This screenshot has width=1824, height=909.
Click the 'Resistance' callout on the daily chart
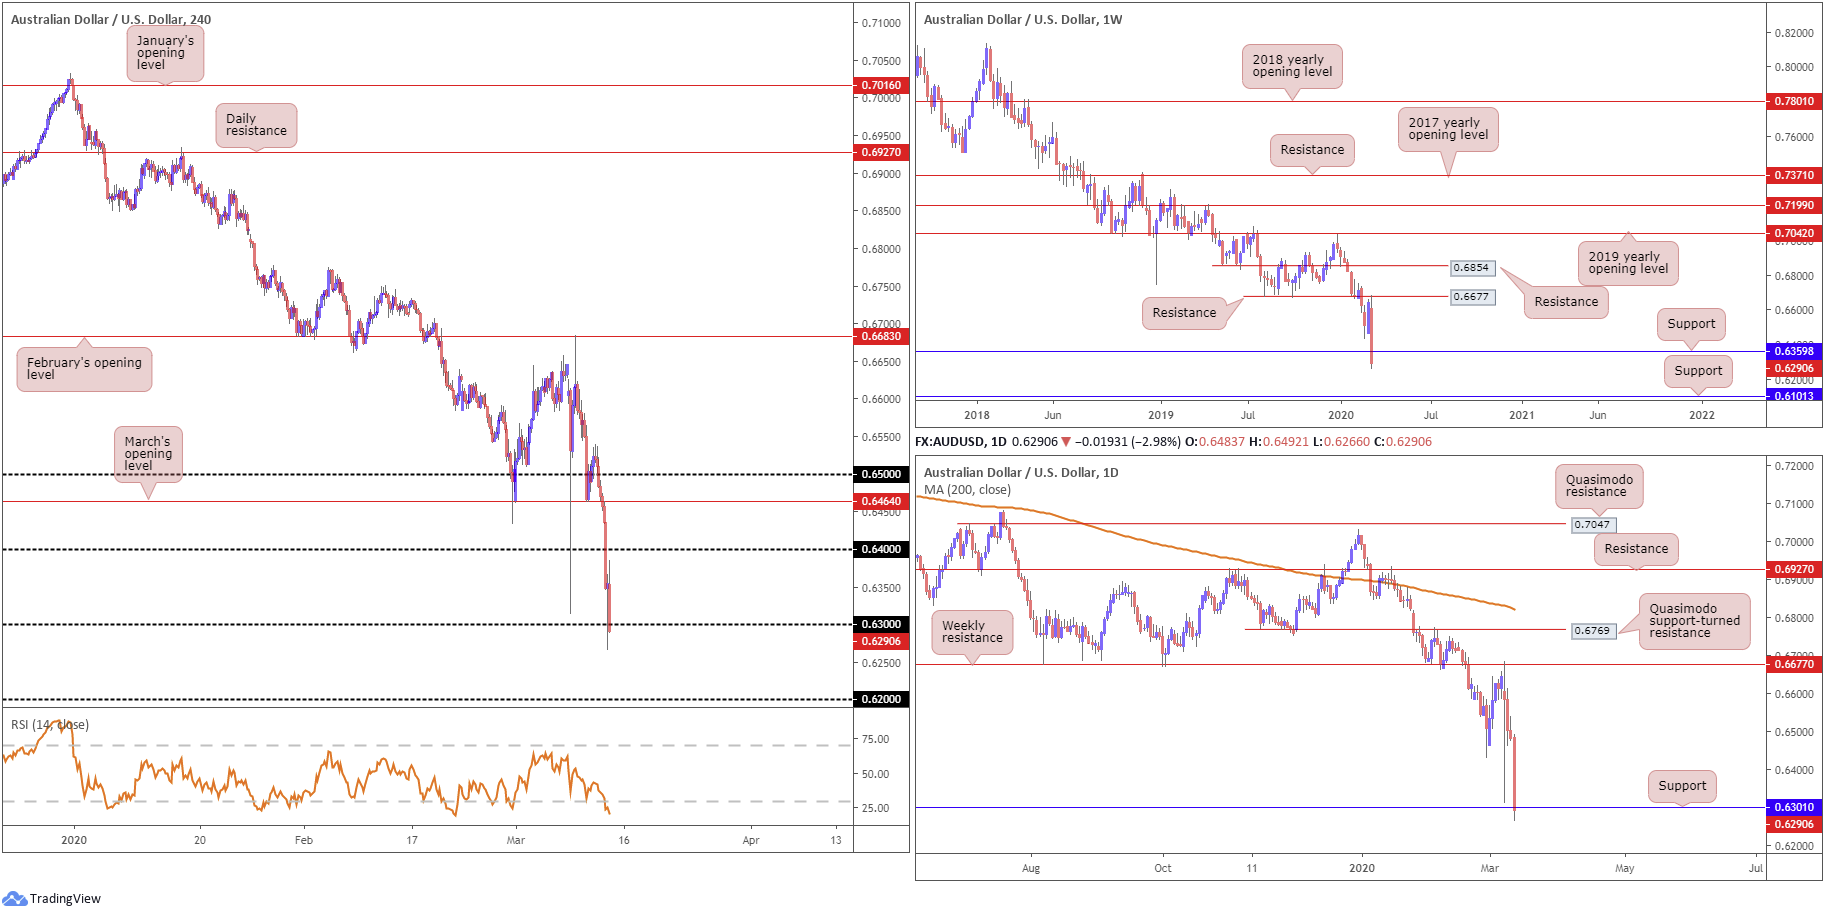(x=1636, y=549)
